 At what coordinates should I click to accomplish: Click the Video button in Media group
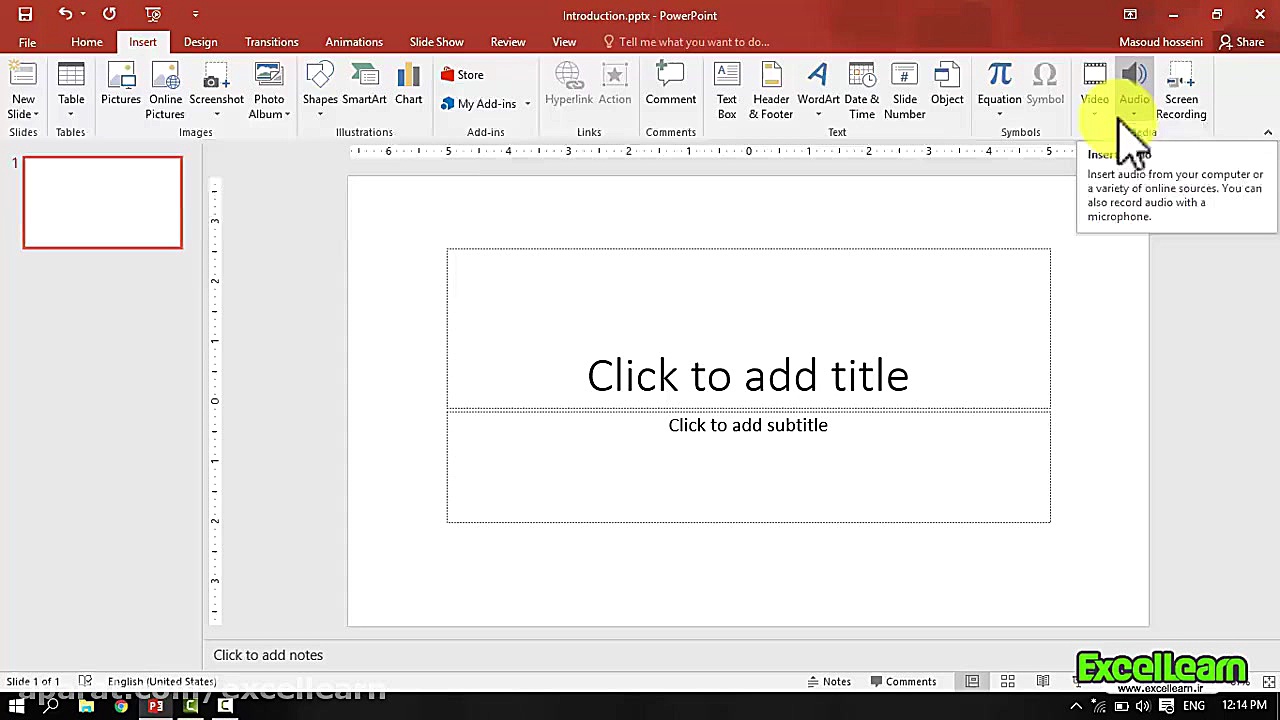(x=1095, y=90)
